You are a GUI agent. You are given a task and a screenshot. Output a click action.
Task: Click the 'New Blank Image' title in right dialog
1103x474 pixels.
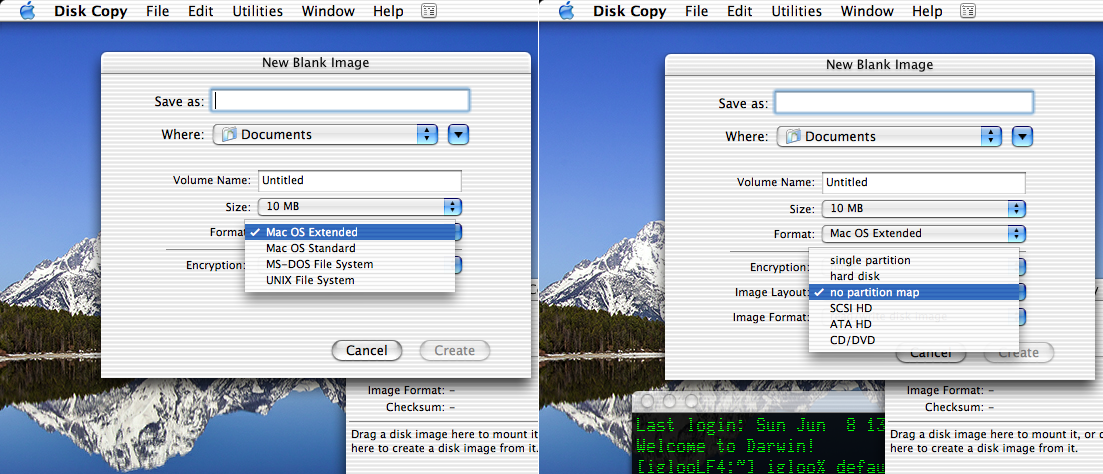coord(879,65)
